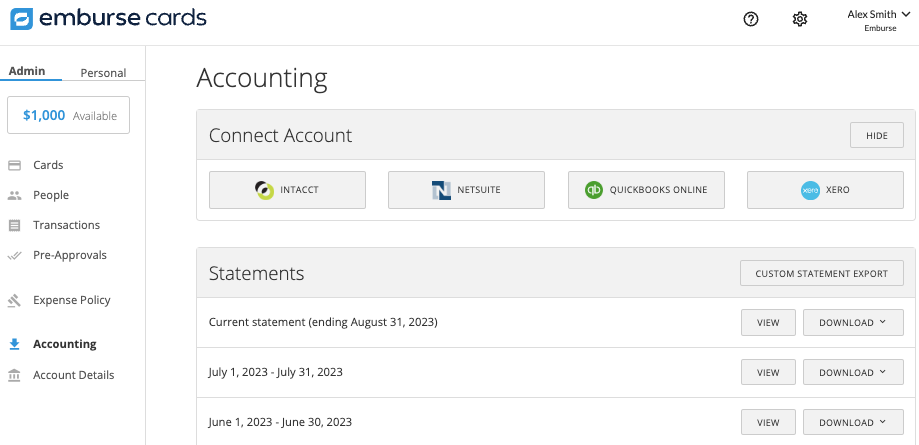
Task: View the July 1 - July 31 statement
Action: 768,372
